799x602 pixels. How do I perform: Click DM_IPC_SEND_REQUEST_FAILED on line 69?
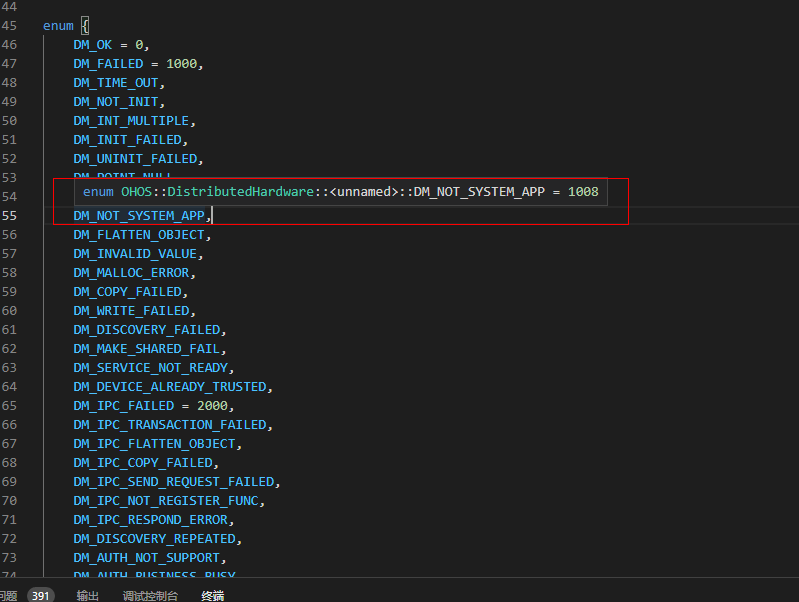coord(174,482)
